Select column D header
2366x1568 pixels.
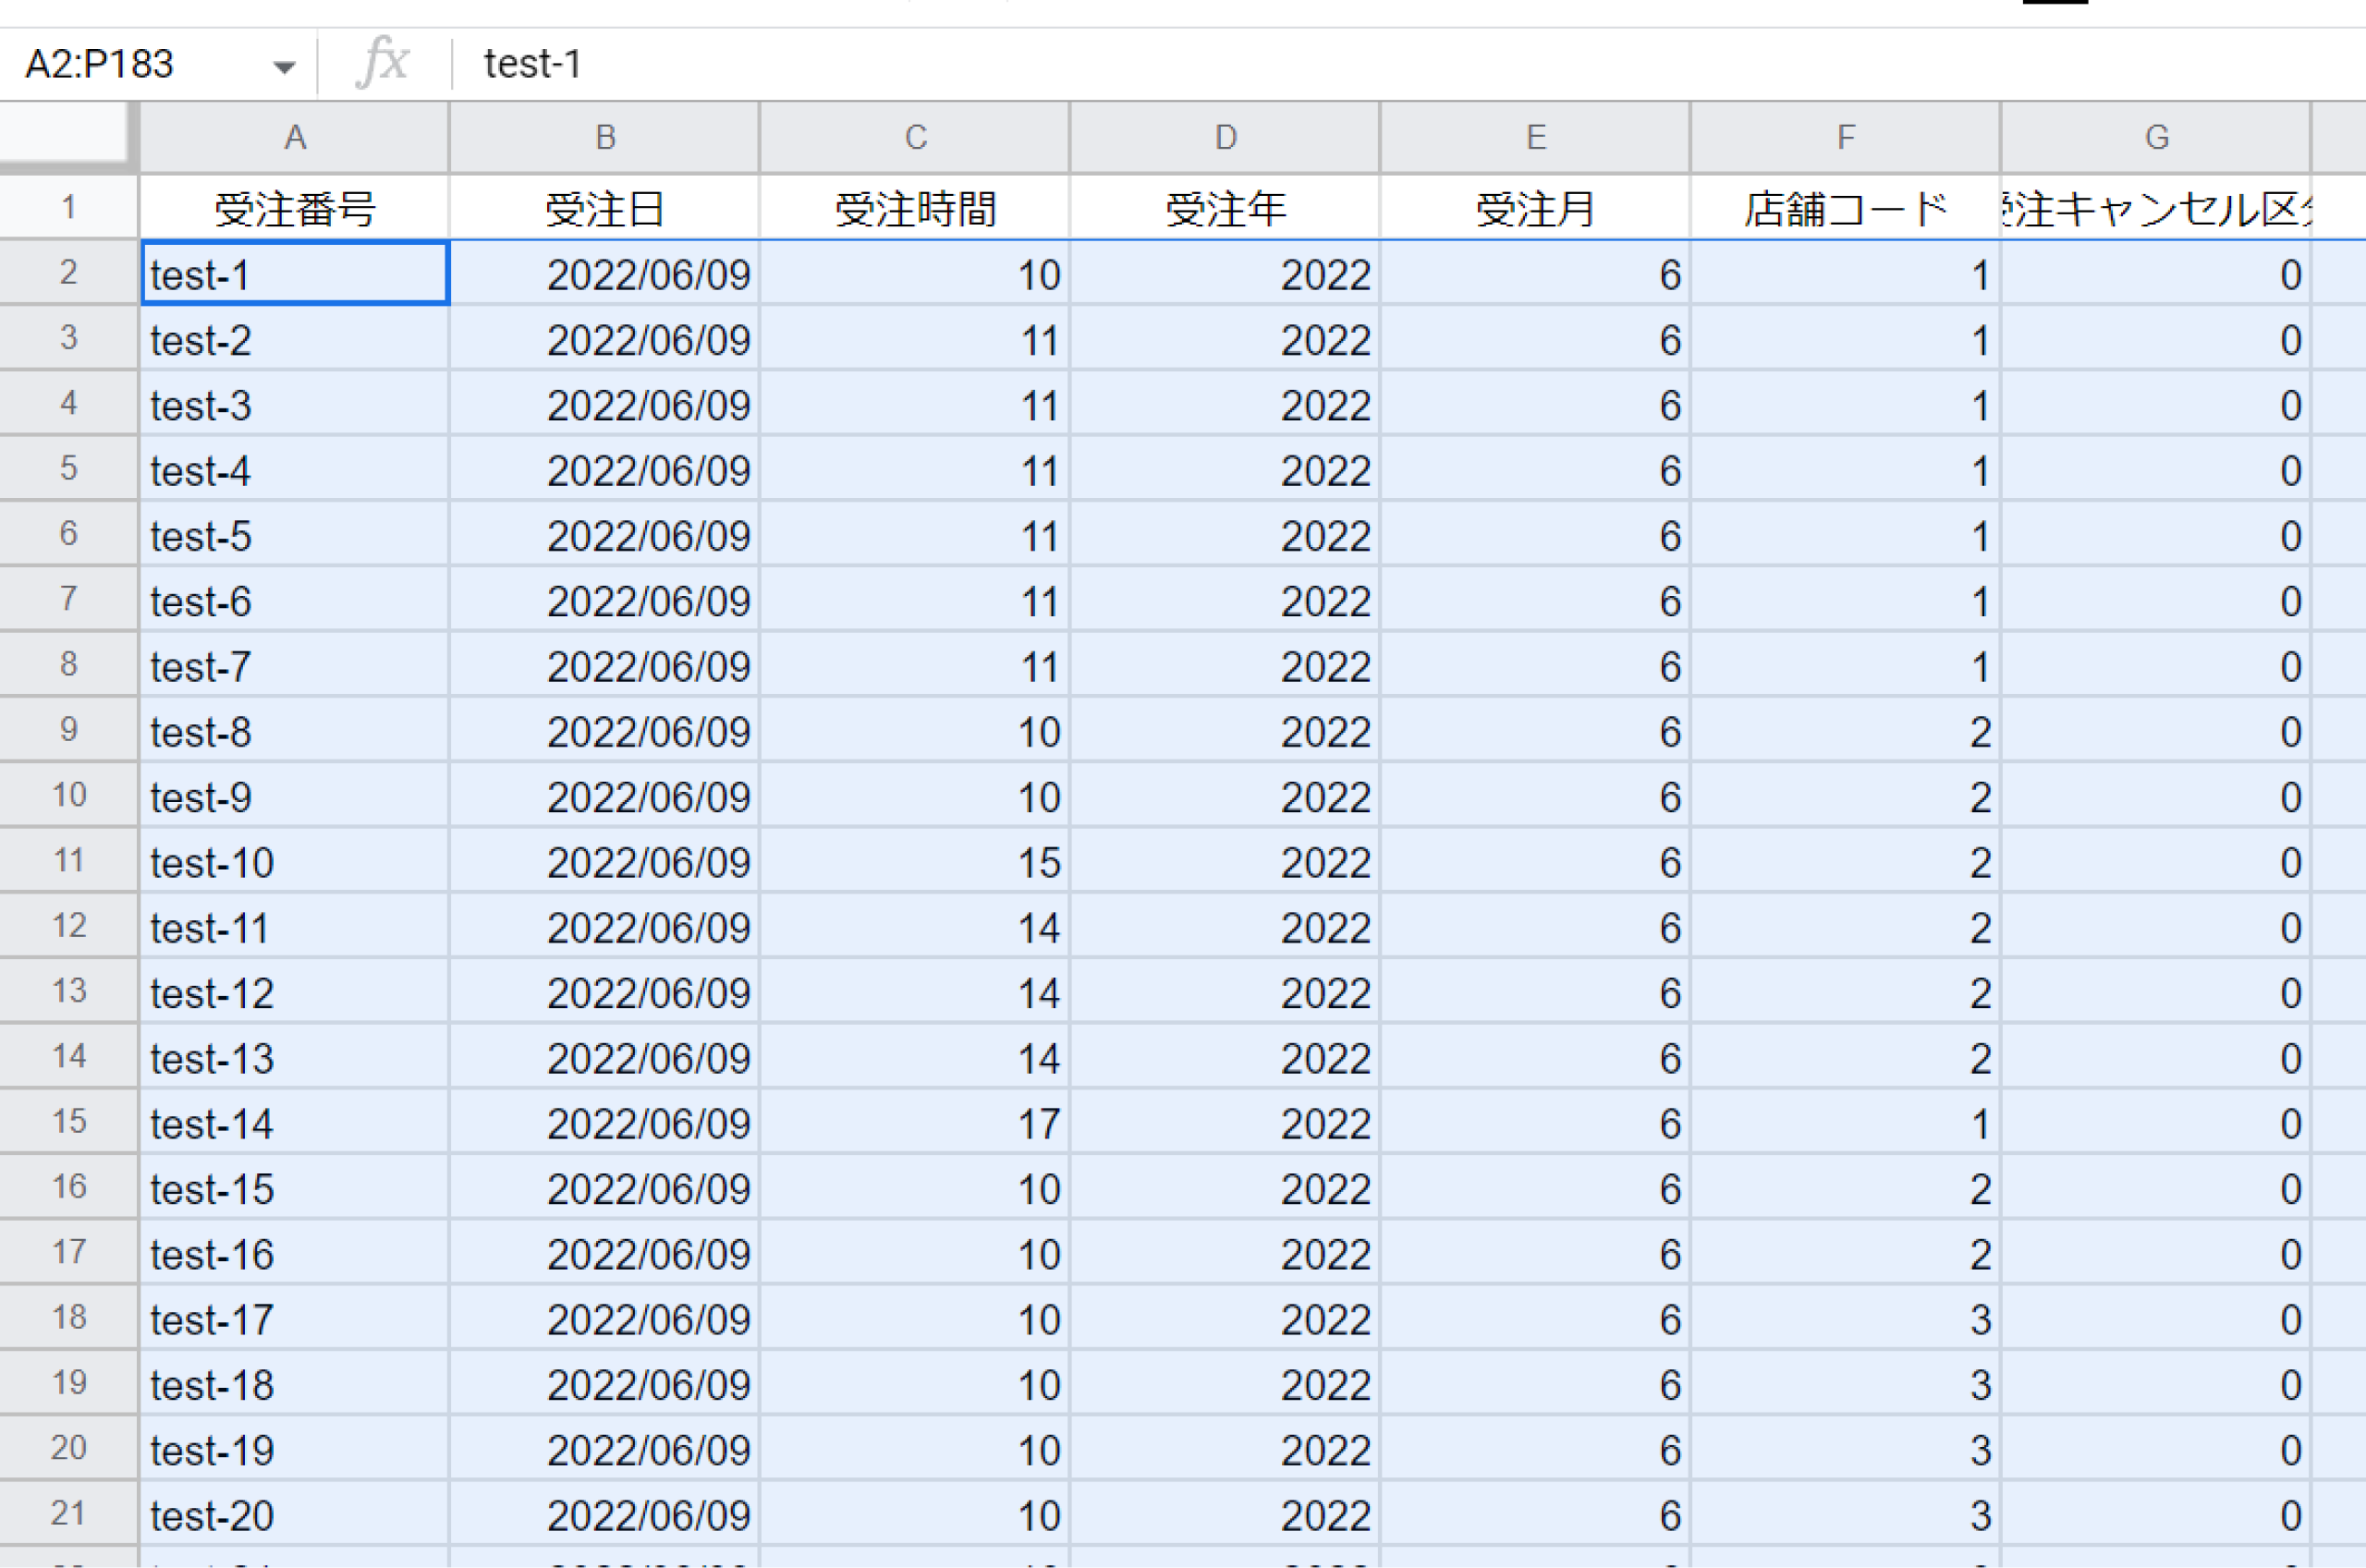click(1225, 137)
